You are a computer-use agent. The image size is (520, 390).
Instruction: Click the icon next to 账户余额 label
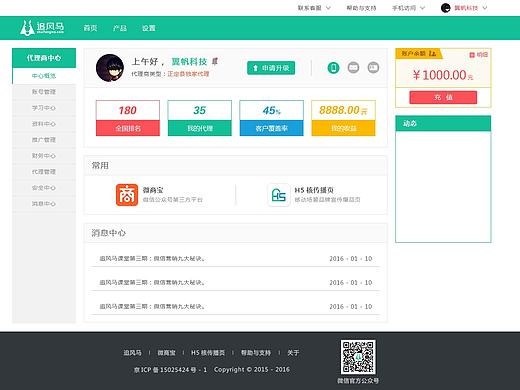click(432, 53)
